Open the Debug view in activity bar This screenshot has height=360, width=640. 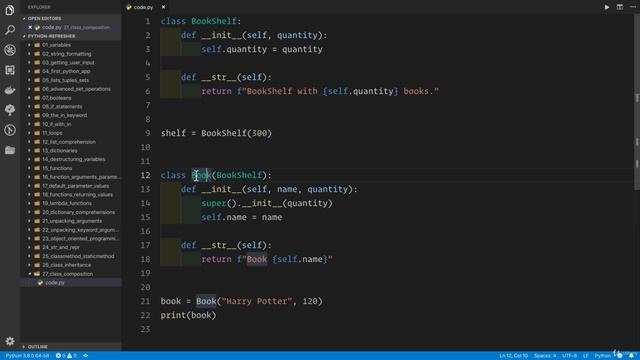point(10,50)
